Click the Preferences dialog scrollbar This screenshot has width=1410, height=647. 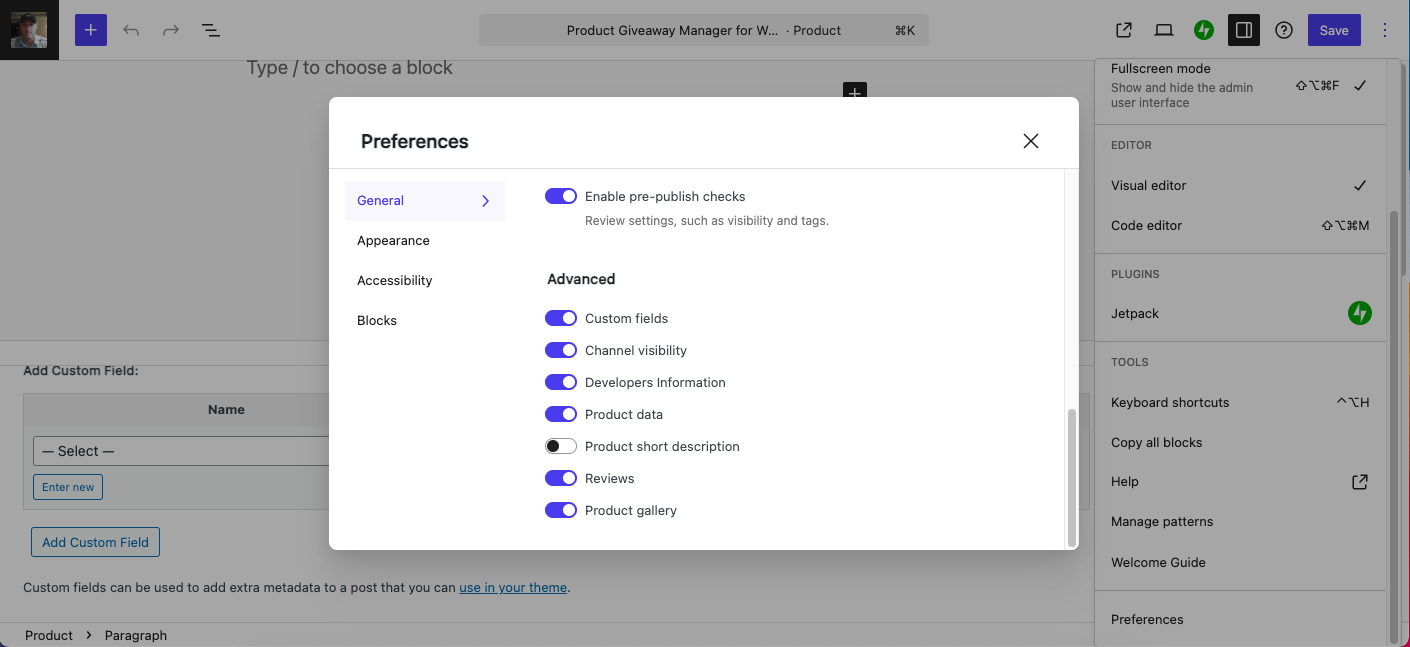coord(1072,476)
